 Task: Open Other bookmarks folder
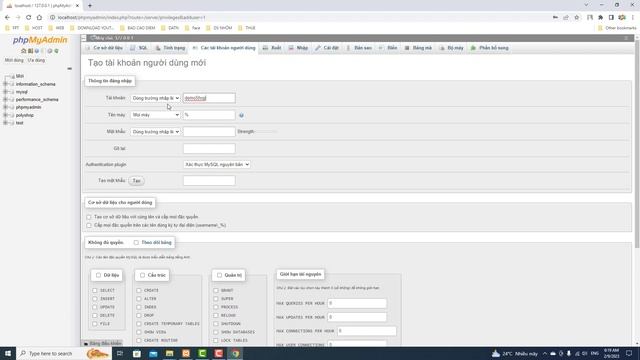click(617, 28)
